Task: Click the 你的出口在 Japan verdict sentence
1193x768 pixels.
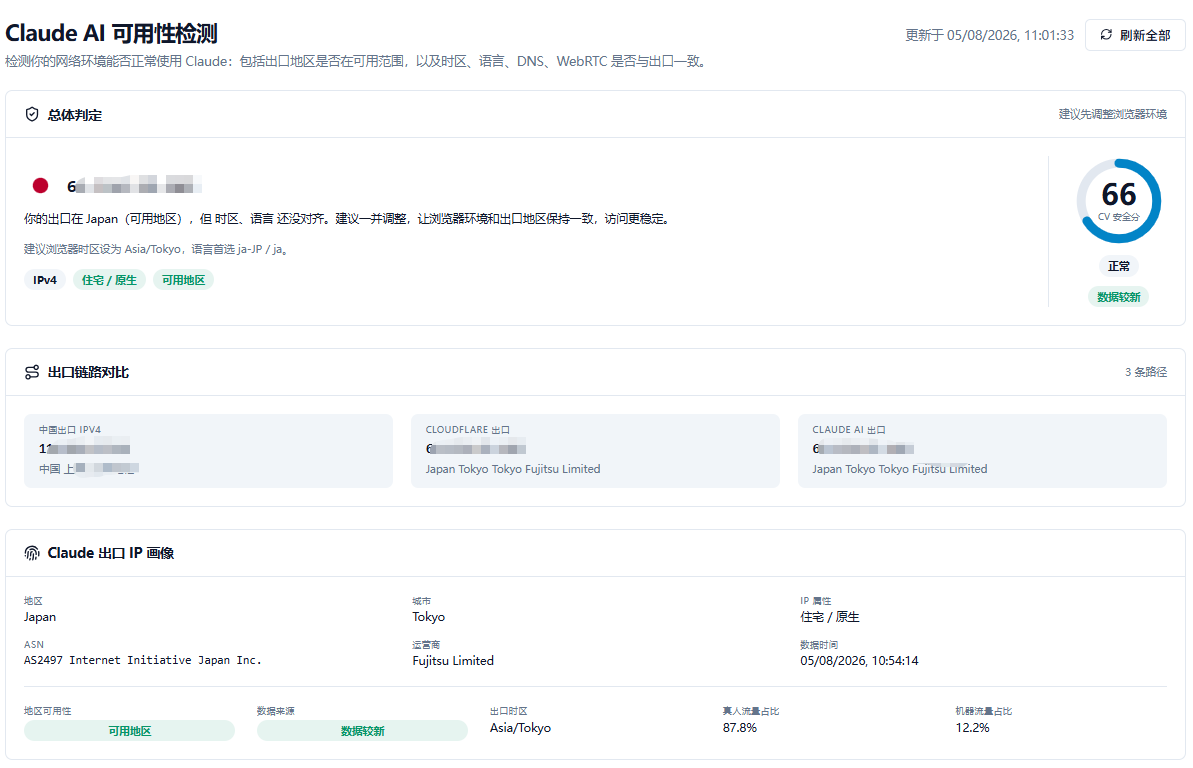Action: pyautogui.click(x=348, y=219)
